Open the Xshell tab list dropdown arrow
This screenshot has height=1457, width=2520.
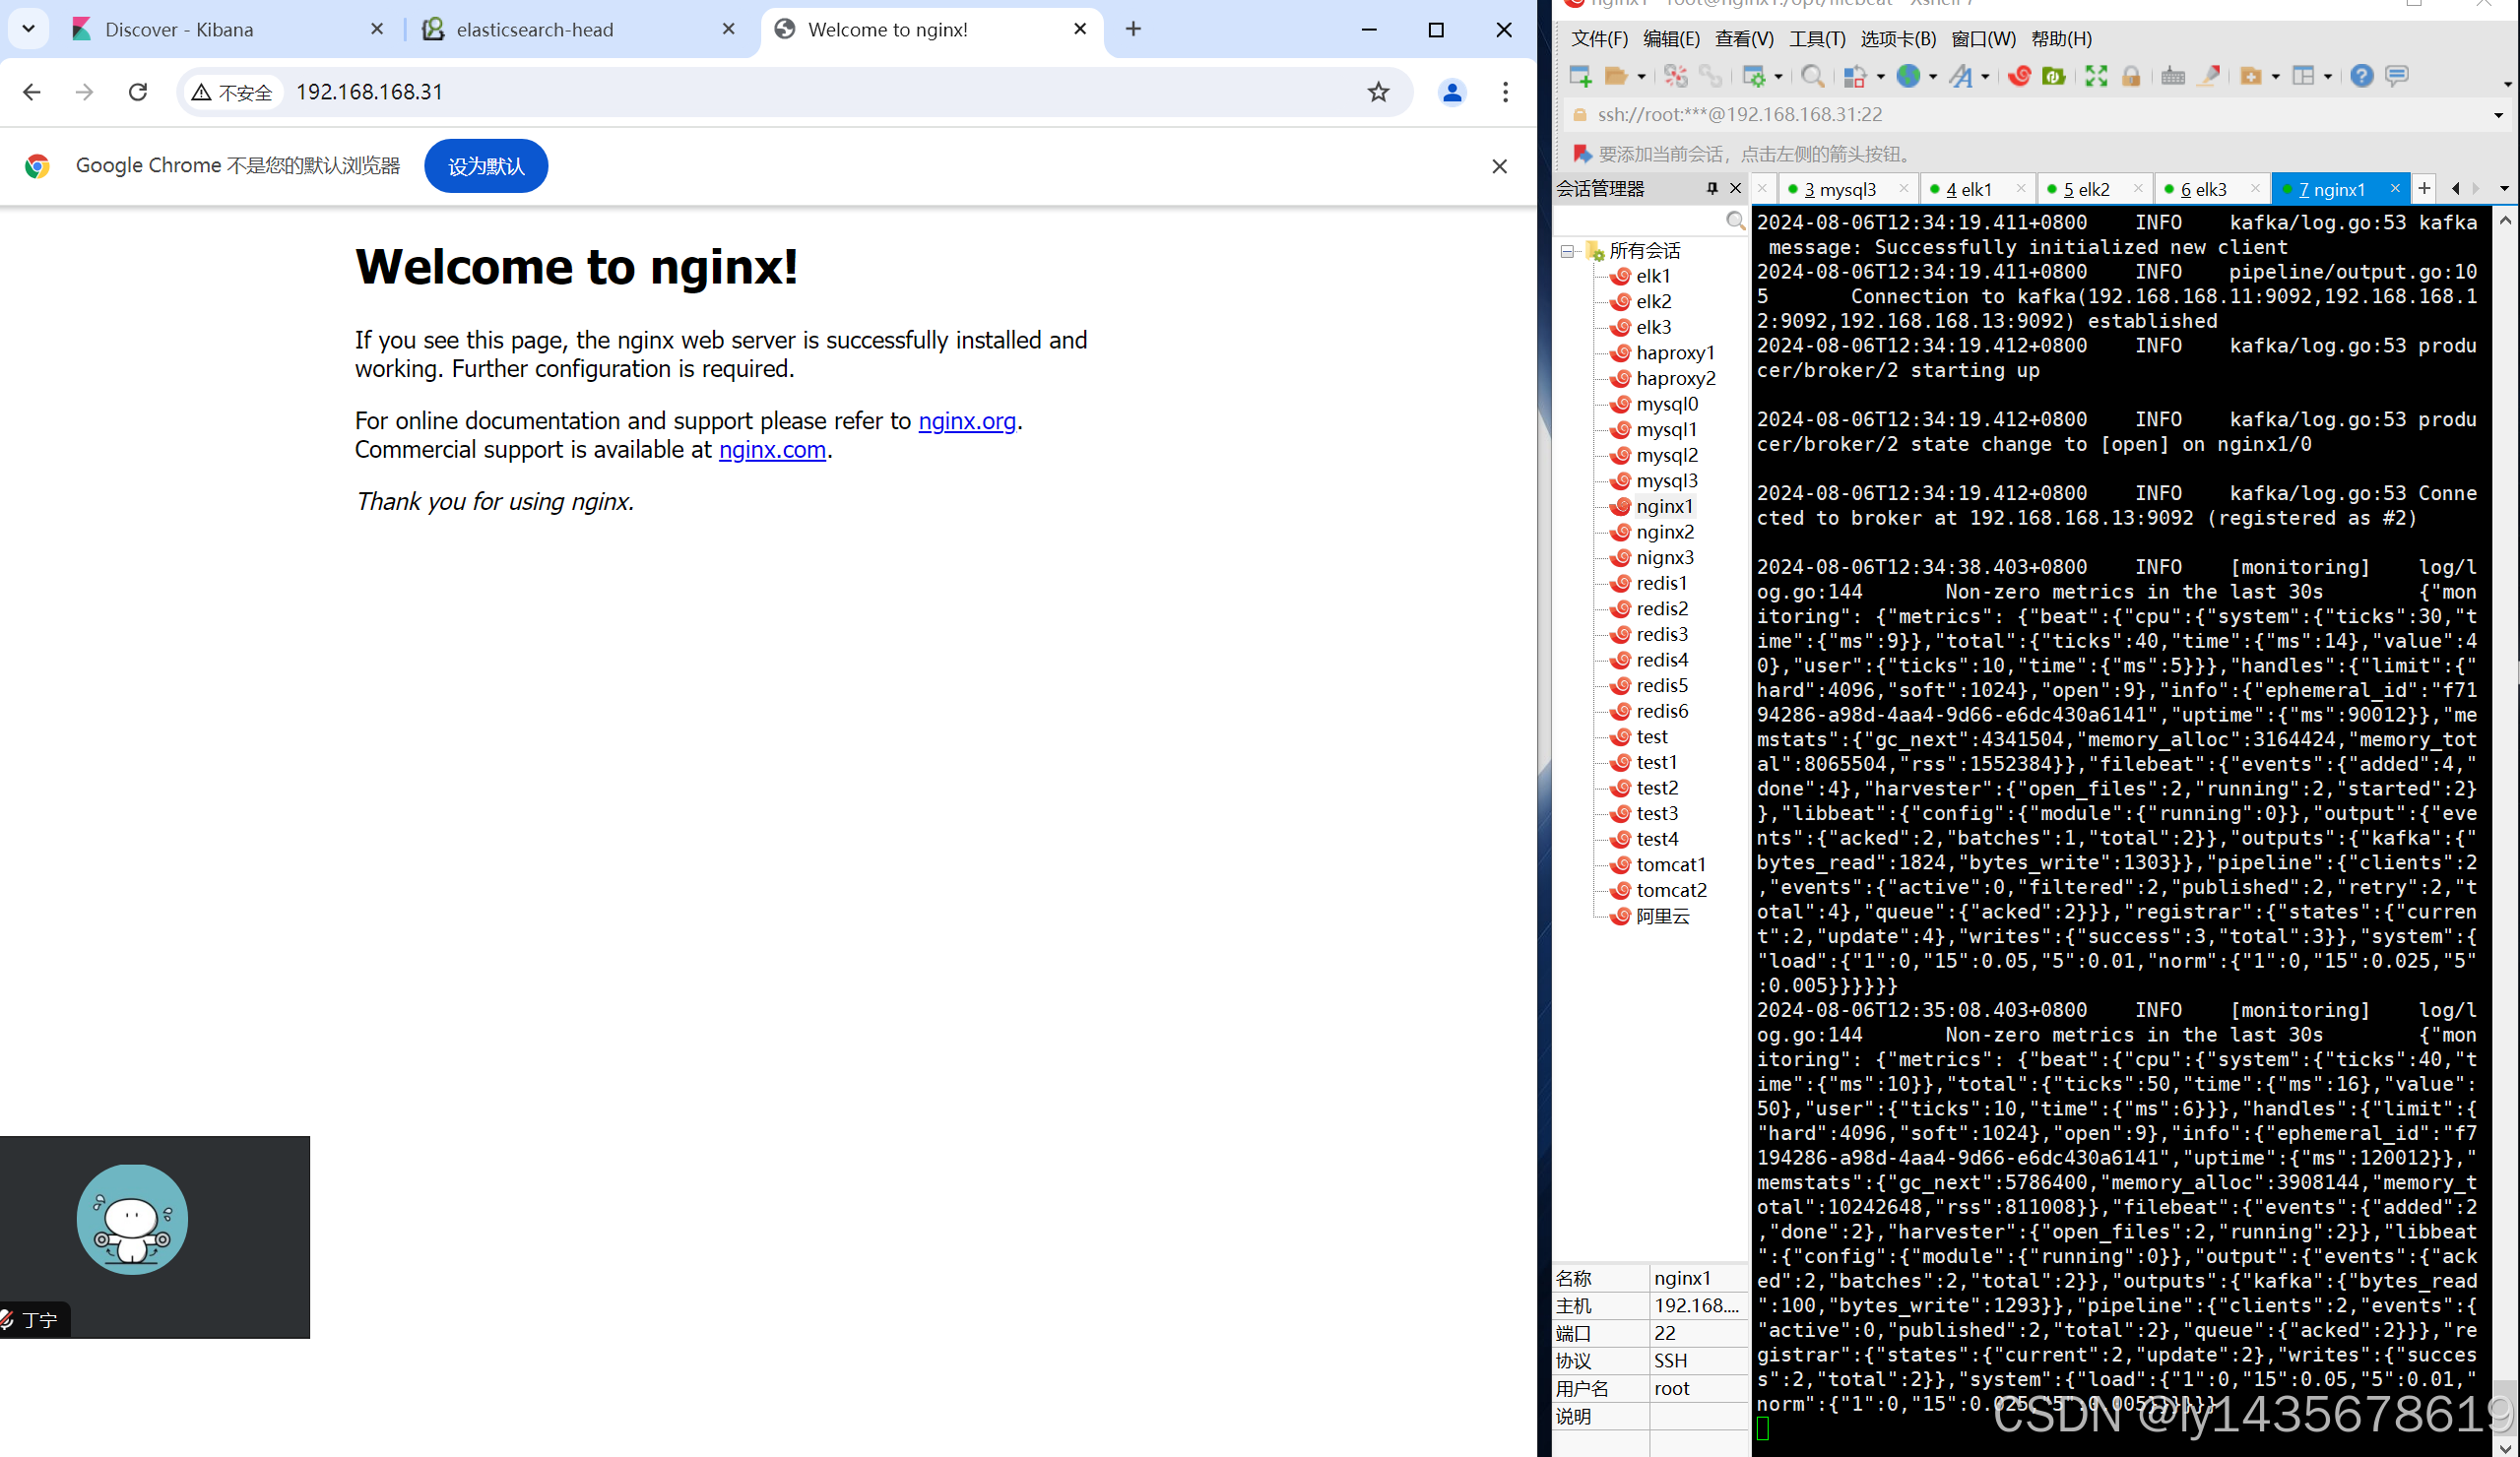point(2504,188)
